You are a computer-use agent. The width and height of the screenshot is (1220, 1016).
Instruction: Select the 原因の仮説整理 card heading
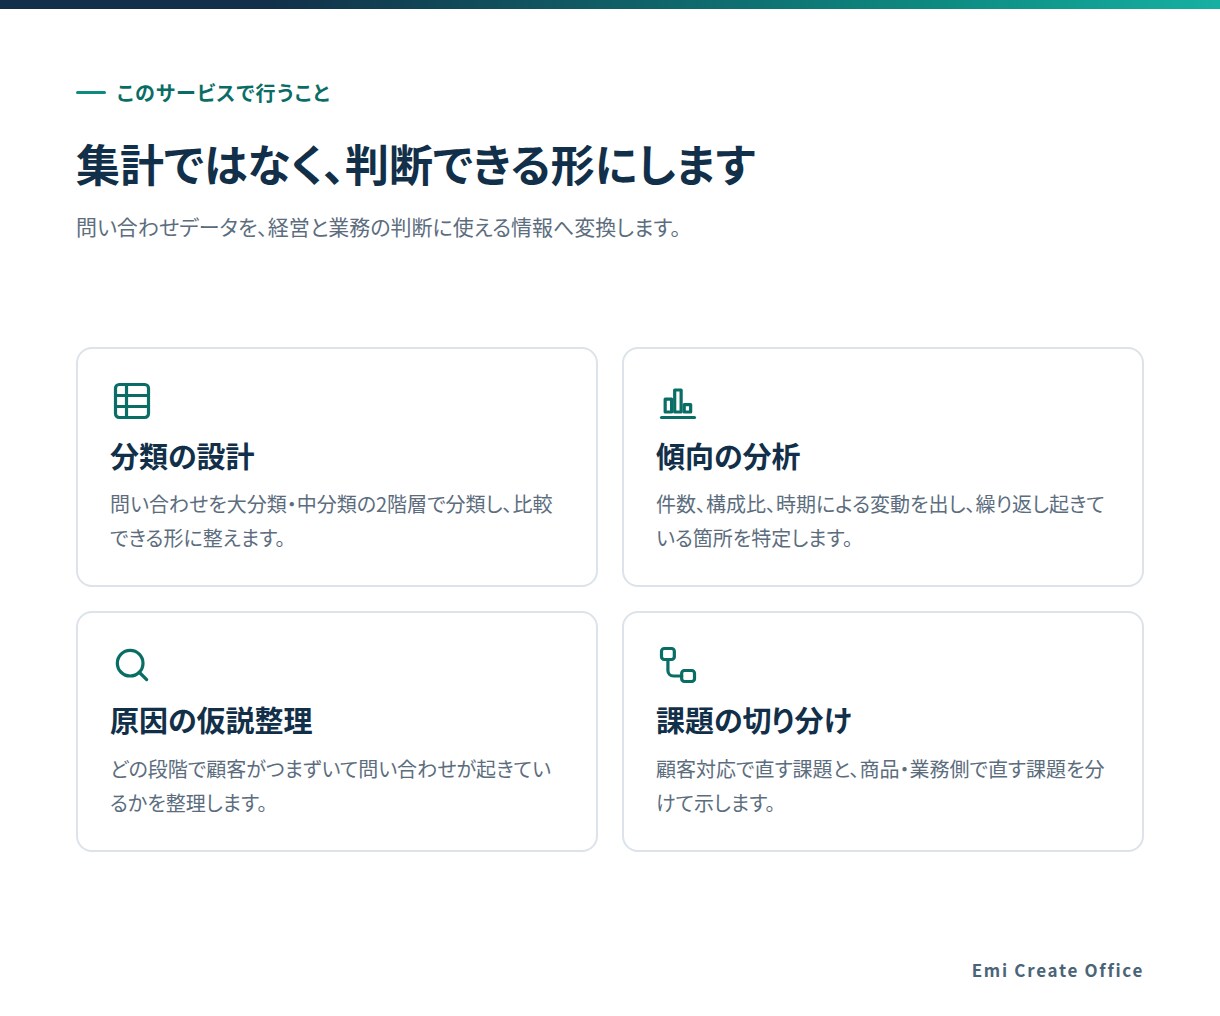(x=212, y=721)
